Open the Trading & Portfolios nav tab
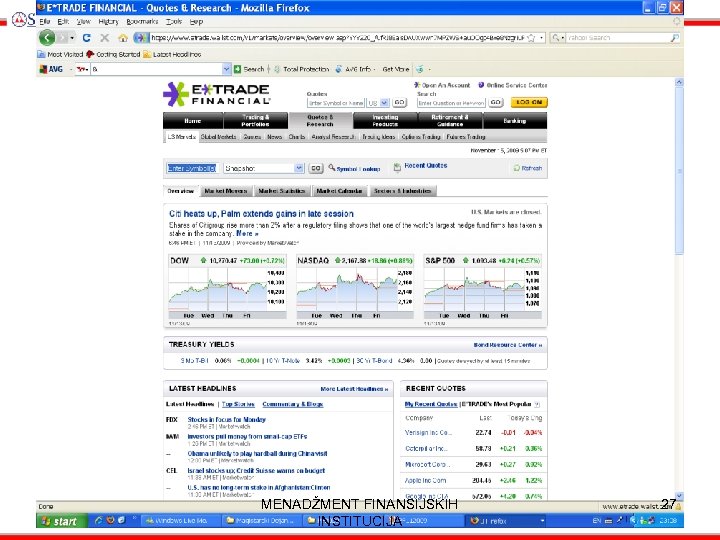720x540 pixels. point(256,121)
